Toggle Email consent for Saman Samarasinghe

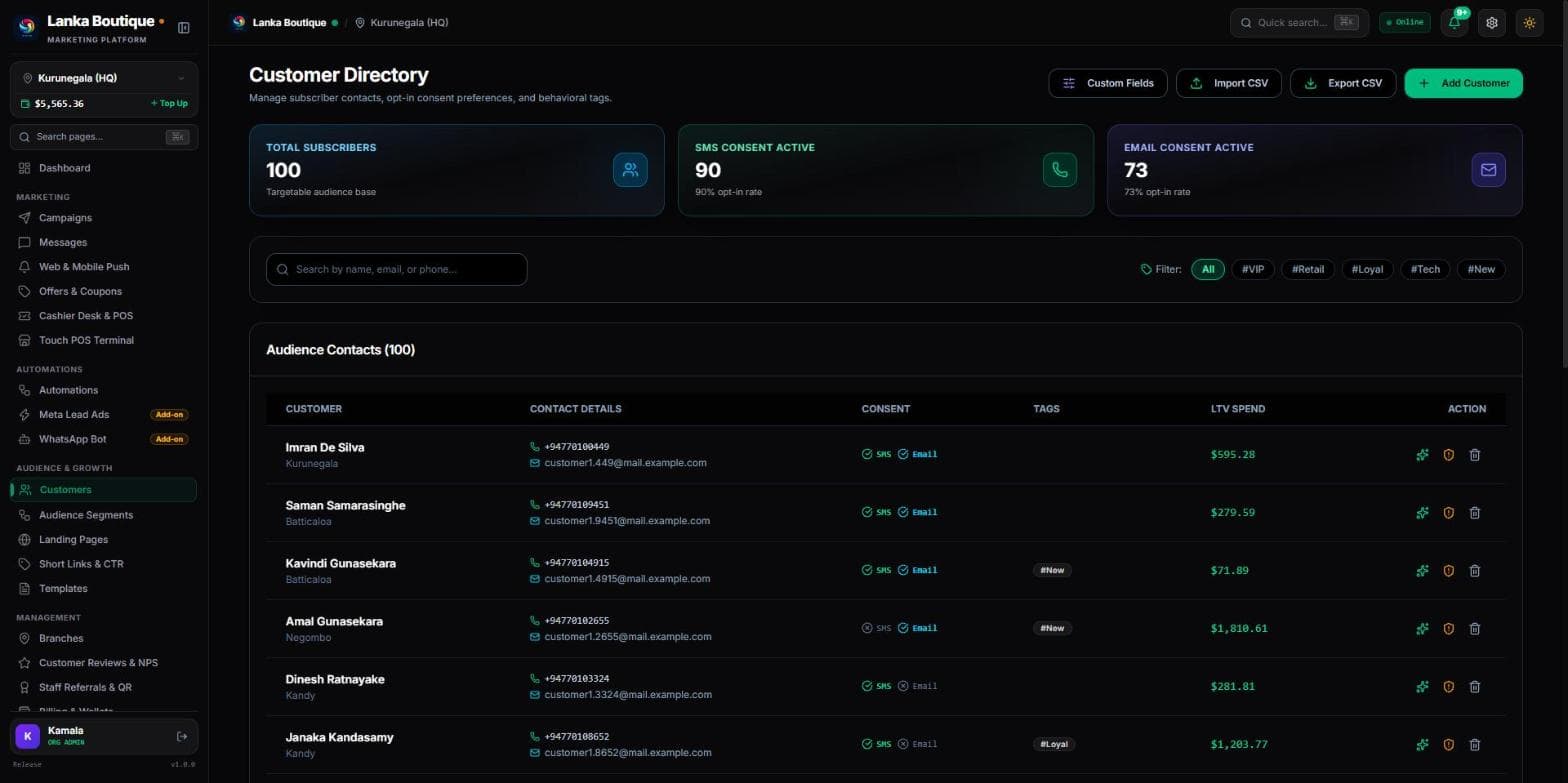pyautogui.click(x=917, y=513)
